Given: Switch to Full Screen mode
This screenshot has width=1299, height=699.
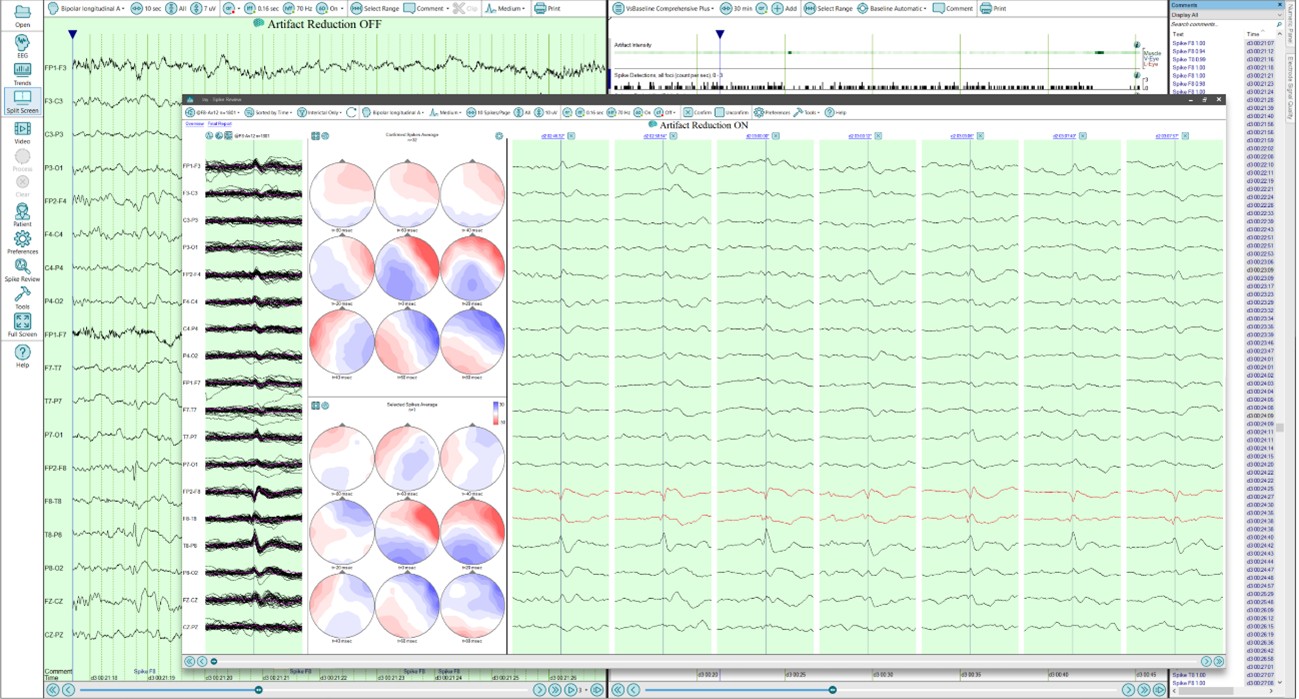Looking at the screenshot, I should (x=22, y=325).
